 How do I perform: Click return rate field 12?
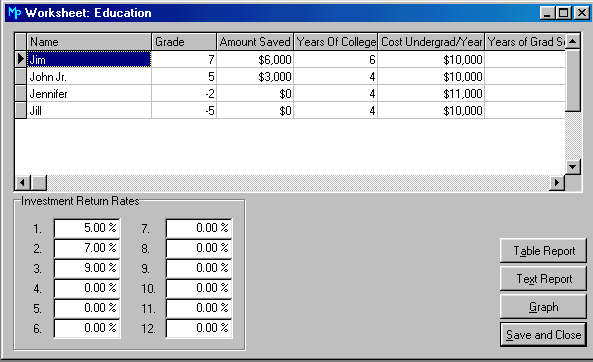199,328
